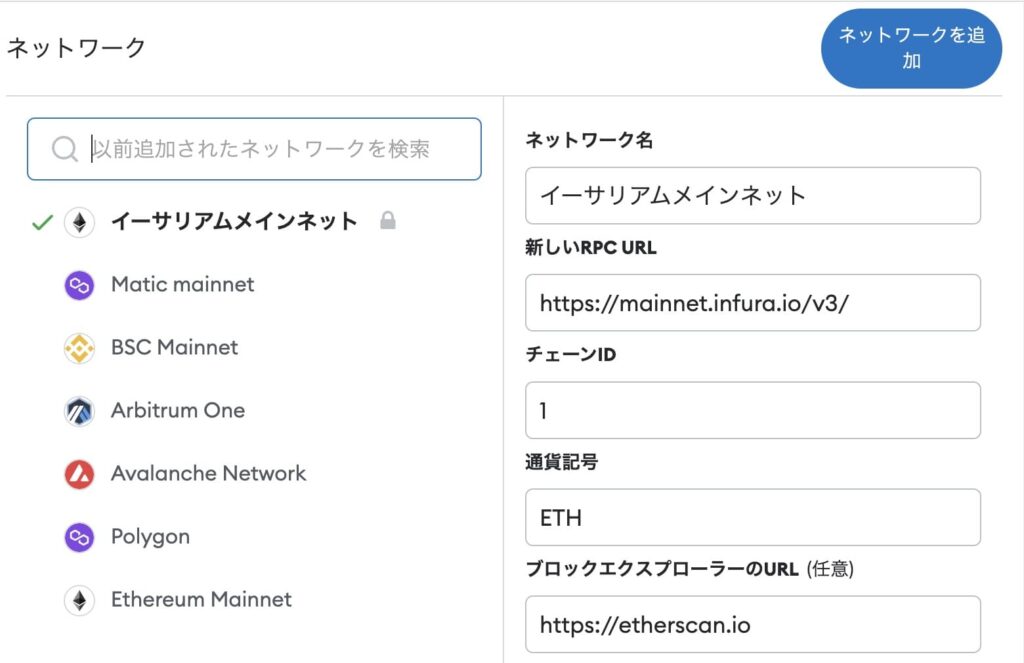The image size is (1024, 663).
Task: Click the 通貨記号 field containing ETH
Action: pyautogui.click(x=753, y=517)
